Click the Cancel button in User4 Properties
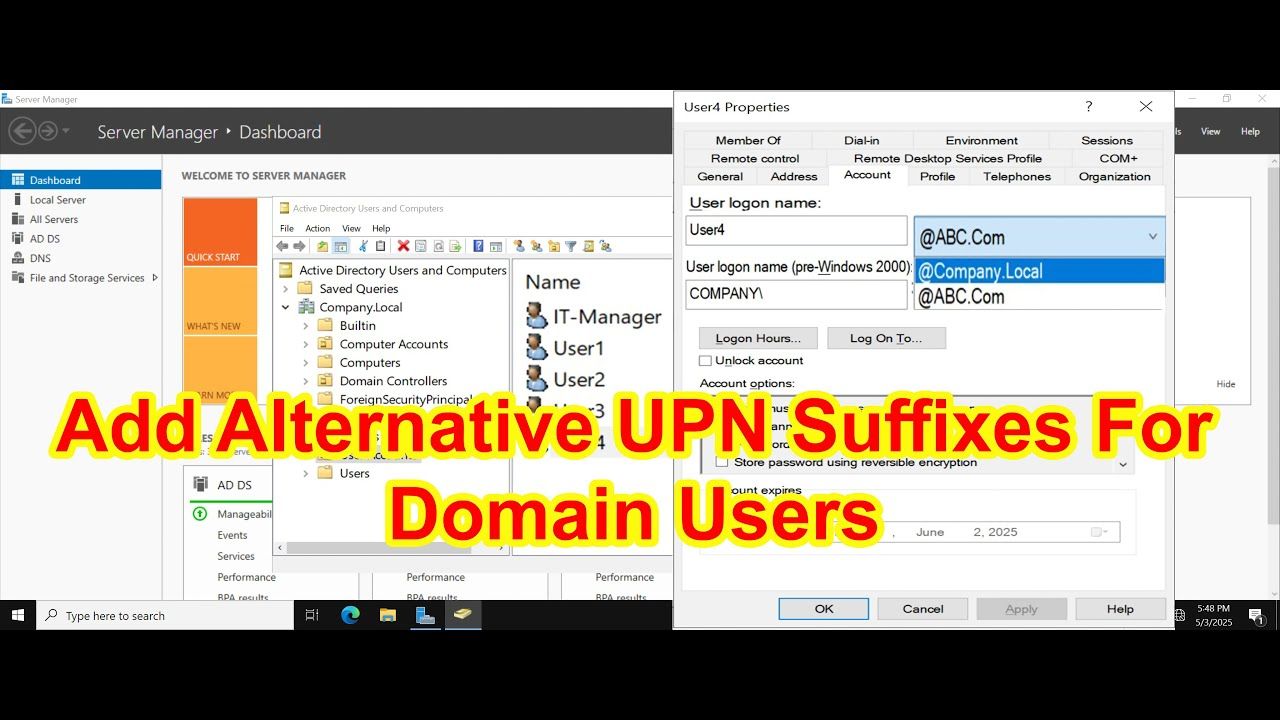 (x=923, y=609)
